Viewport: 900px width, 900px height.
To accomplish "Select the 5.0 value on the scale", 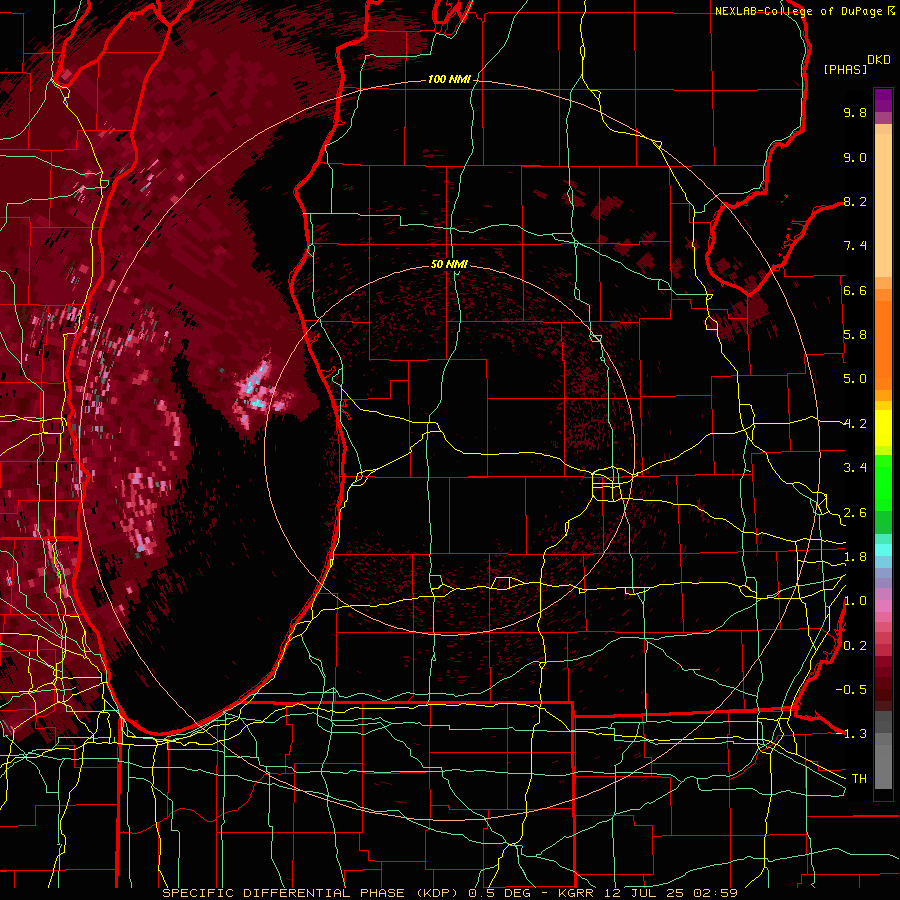I will [855, 379].
